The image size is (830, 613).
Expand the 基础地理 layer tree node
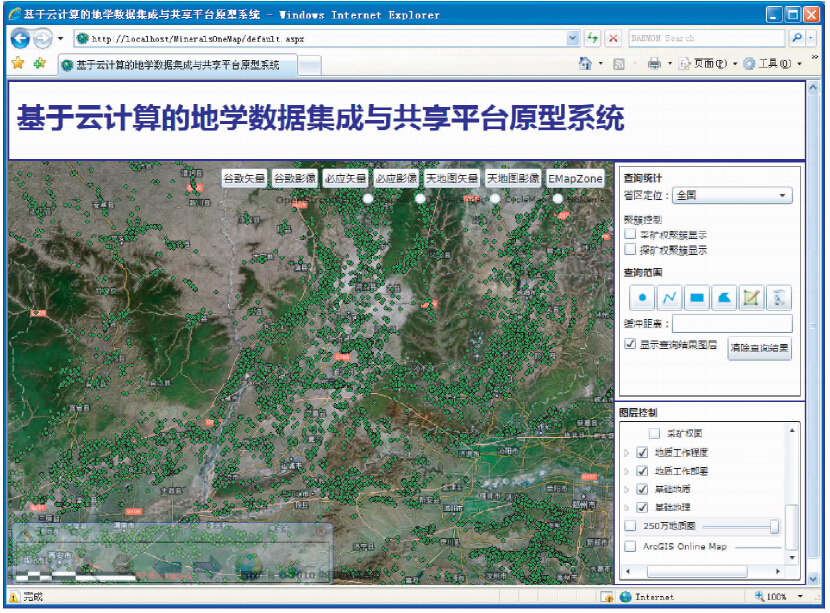[627, 507]
